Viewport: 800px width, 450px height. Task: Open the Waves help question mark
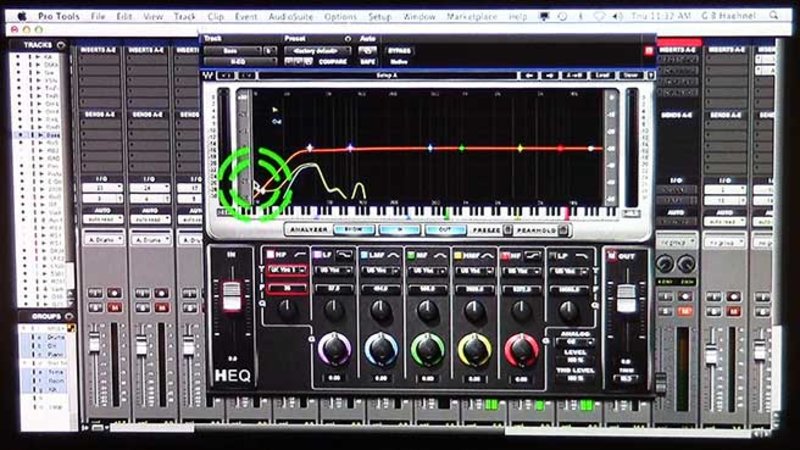[651, 76]
